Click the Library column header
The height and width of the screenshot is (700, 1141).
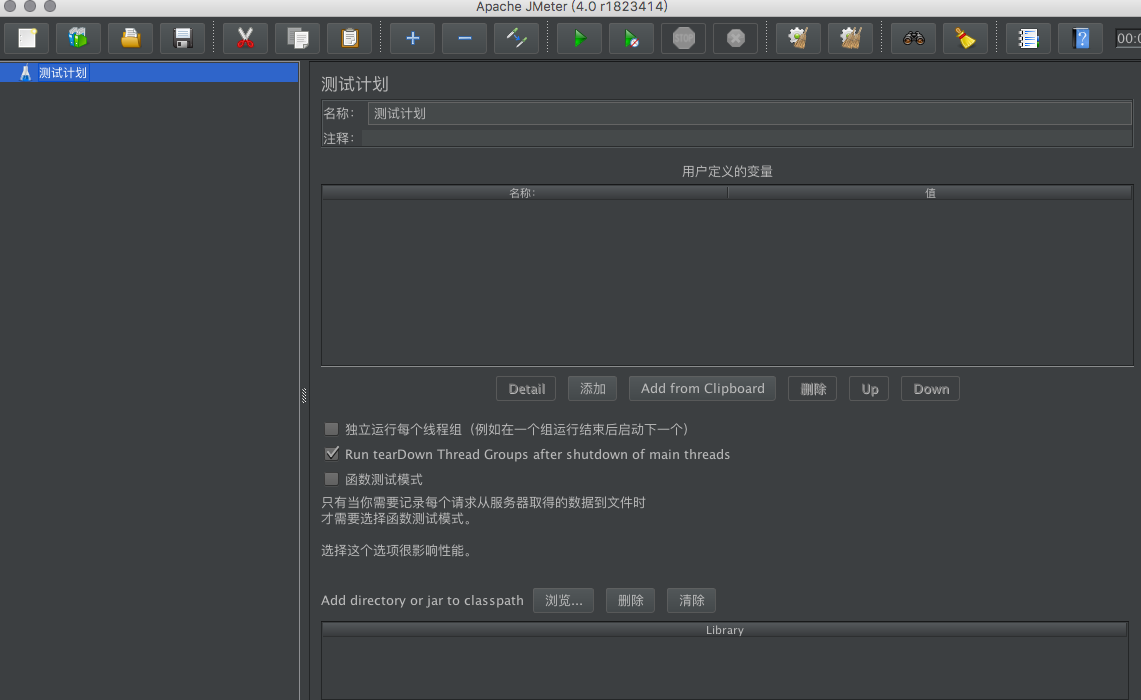click(x=725, y=630)
